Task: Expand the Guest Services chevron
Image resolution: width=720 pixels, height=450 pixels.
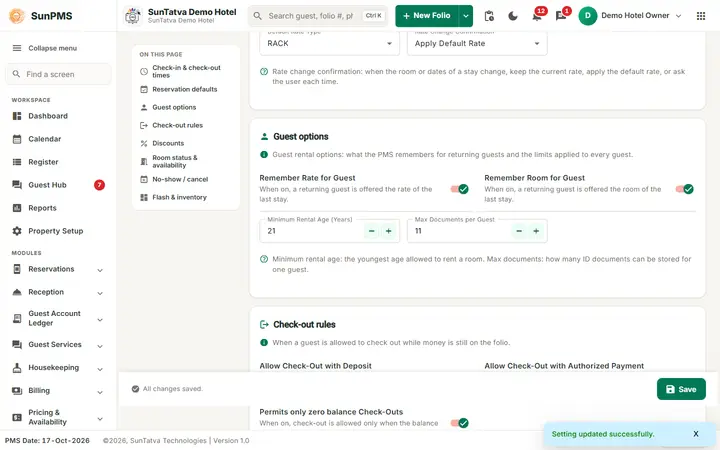Action: click(100, 346)
